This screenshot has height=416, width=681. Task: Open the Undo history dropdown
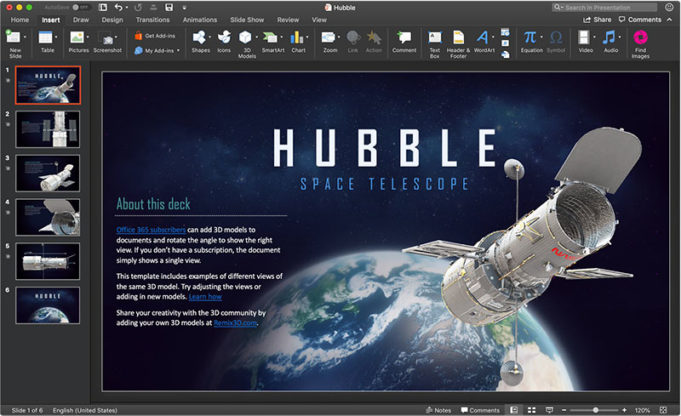point(126,7)
